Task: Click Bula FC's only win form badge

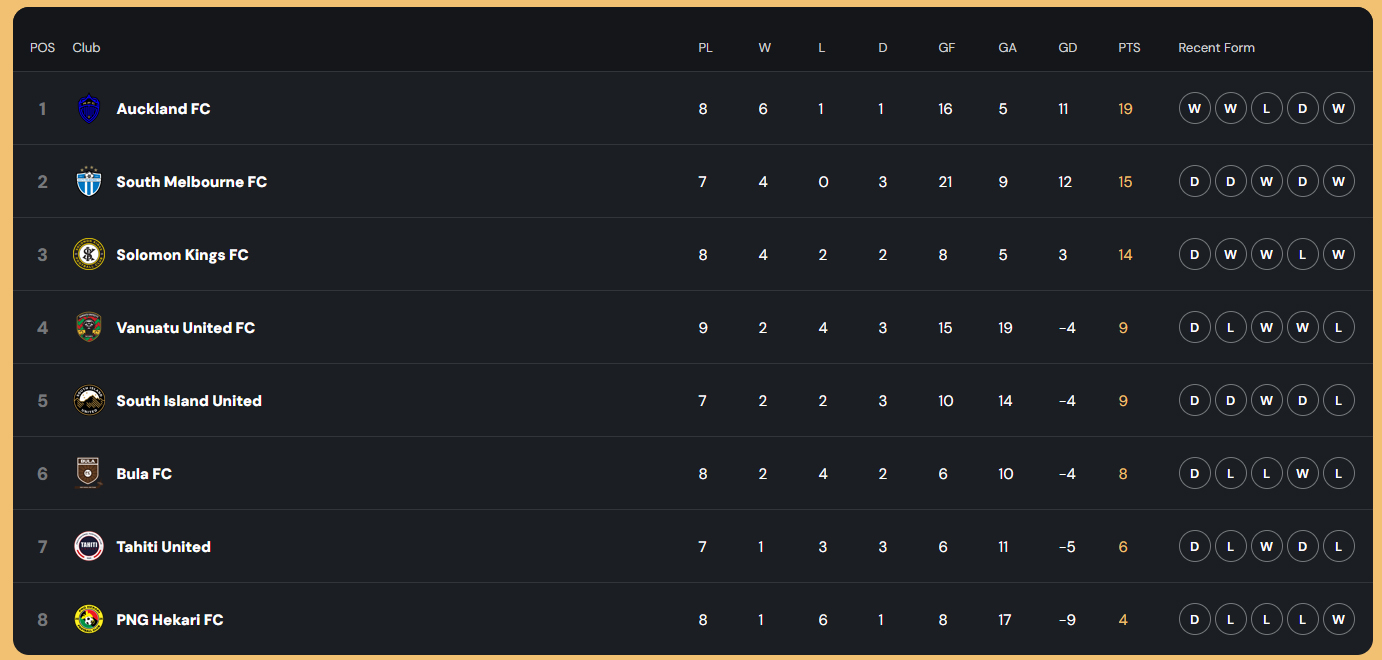Action: pyautogui.click(x=1302, y=474)
